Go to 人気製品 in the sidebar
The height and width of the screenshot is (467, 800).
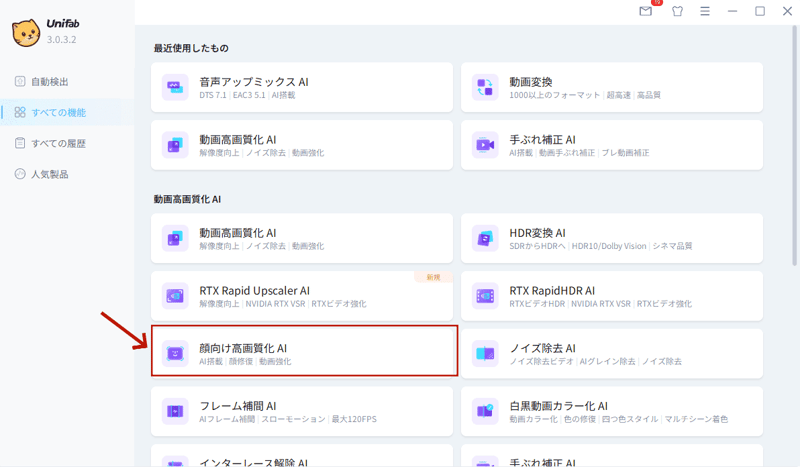[x=50, y=174]
